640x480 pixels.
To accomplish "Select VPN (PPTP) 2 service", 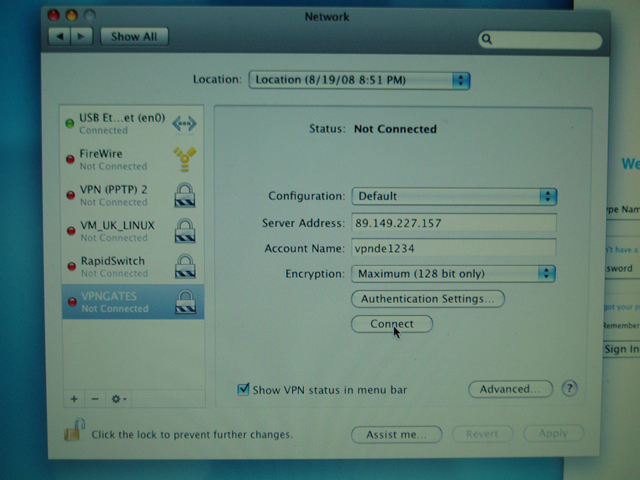I will (x=133, y=195).
